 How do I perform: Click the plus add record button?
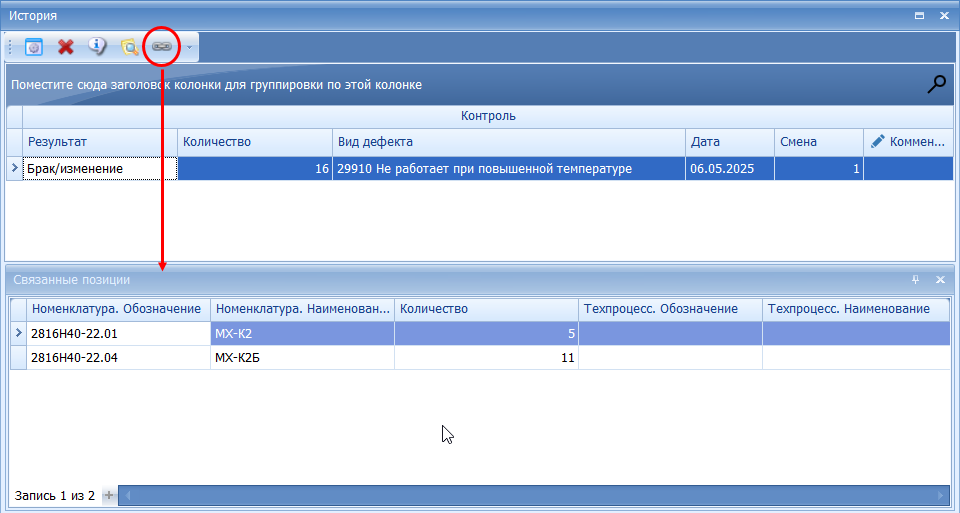109,495
